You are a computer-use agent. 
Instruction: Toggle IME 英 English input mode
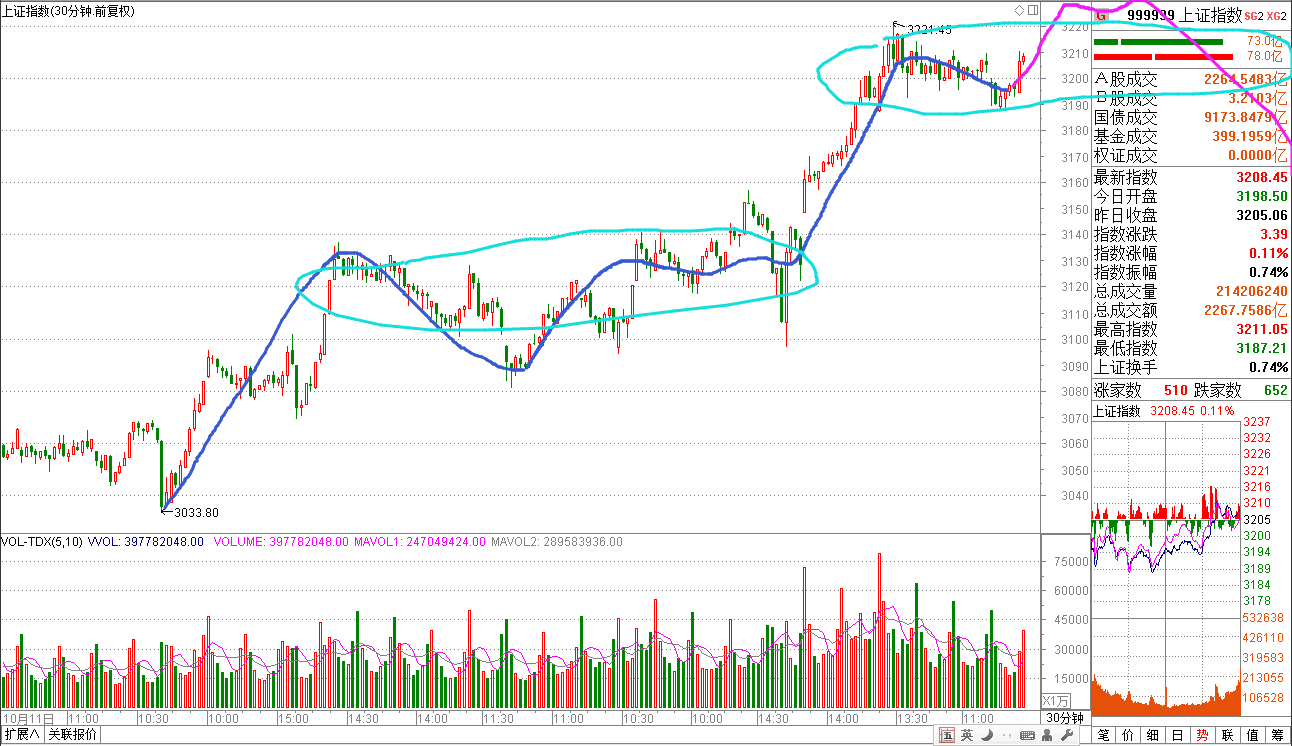click(967, 736)
